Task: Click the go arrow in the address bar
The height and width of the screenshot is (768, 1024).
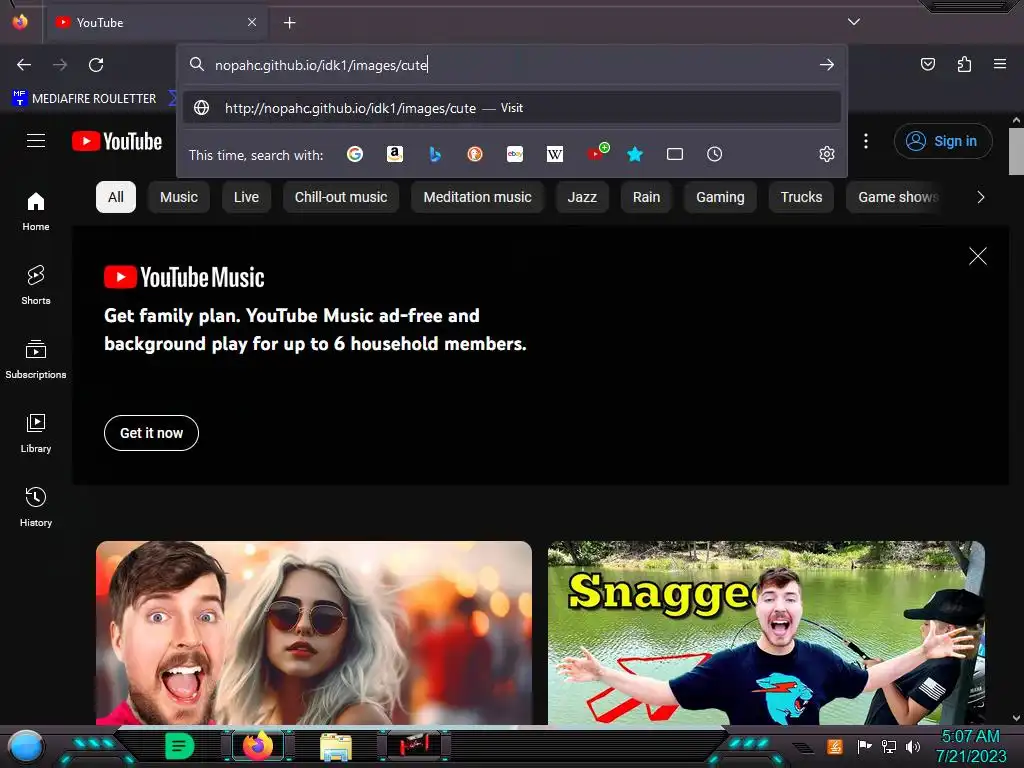Action: pyautogui.click(x=826, y=65)
